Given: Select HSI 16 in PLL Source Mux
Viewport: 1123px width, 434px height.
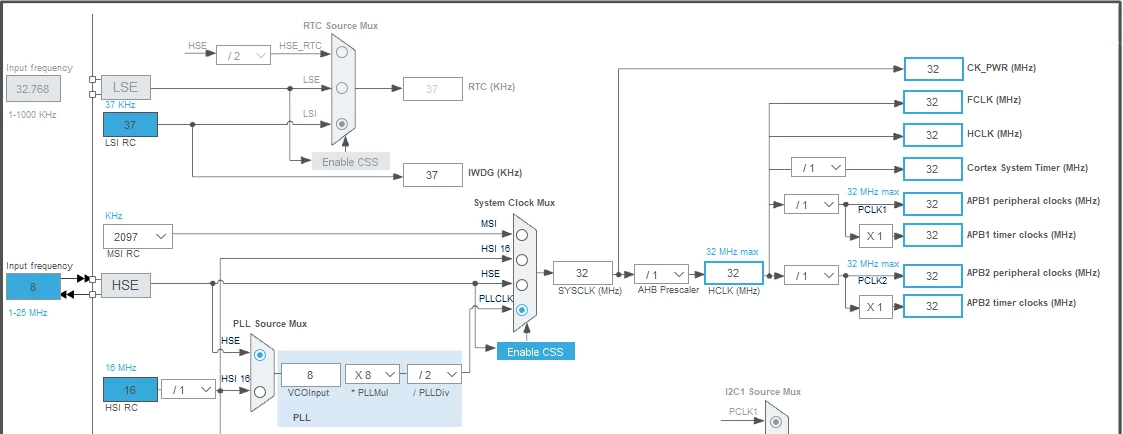Looking at the screenshot, I should tap(260, 391).
